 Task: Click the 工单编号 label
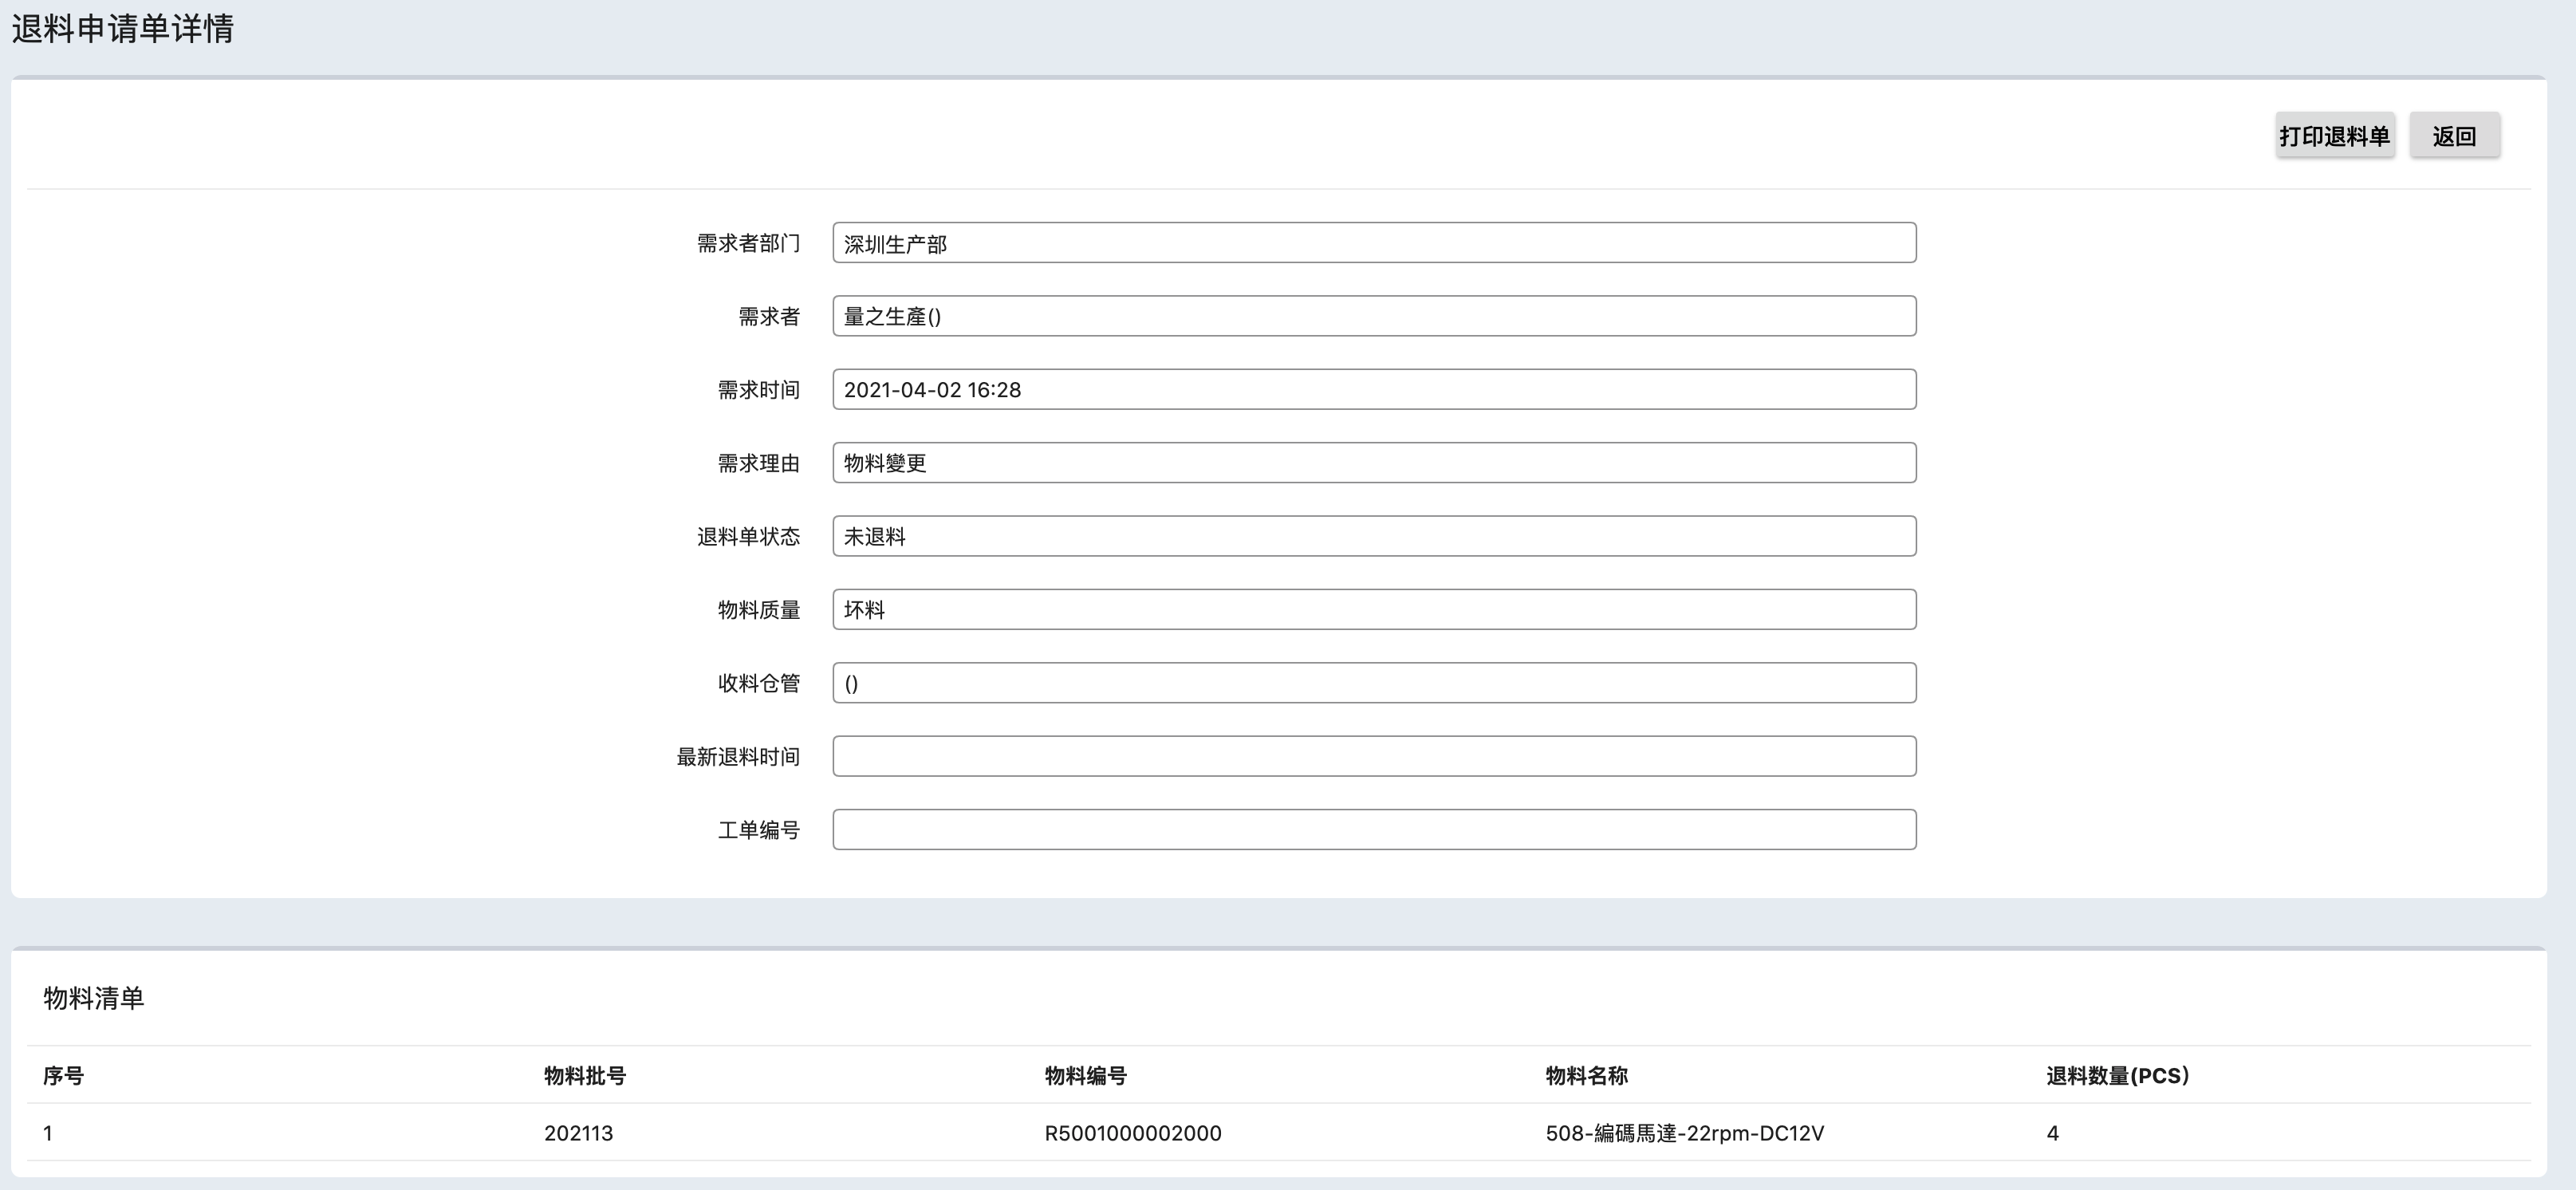coord(759,830)
